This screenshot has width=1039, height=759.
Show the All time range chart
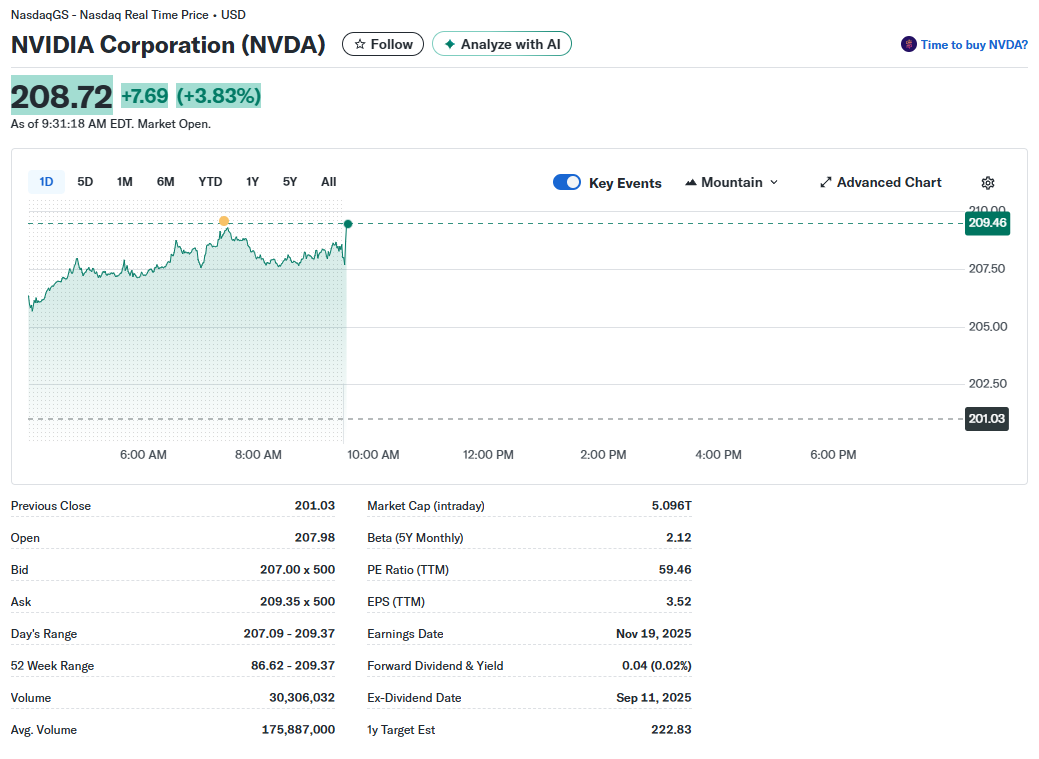click(x=328, y=182)
